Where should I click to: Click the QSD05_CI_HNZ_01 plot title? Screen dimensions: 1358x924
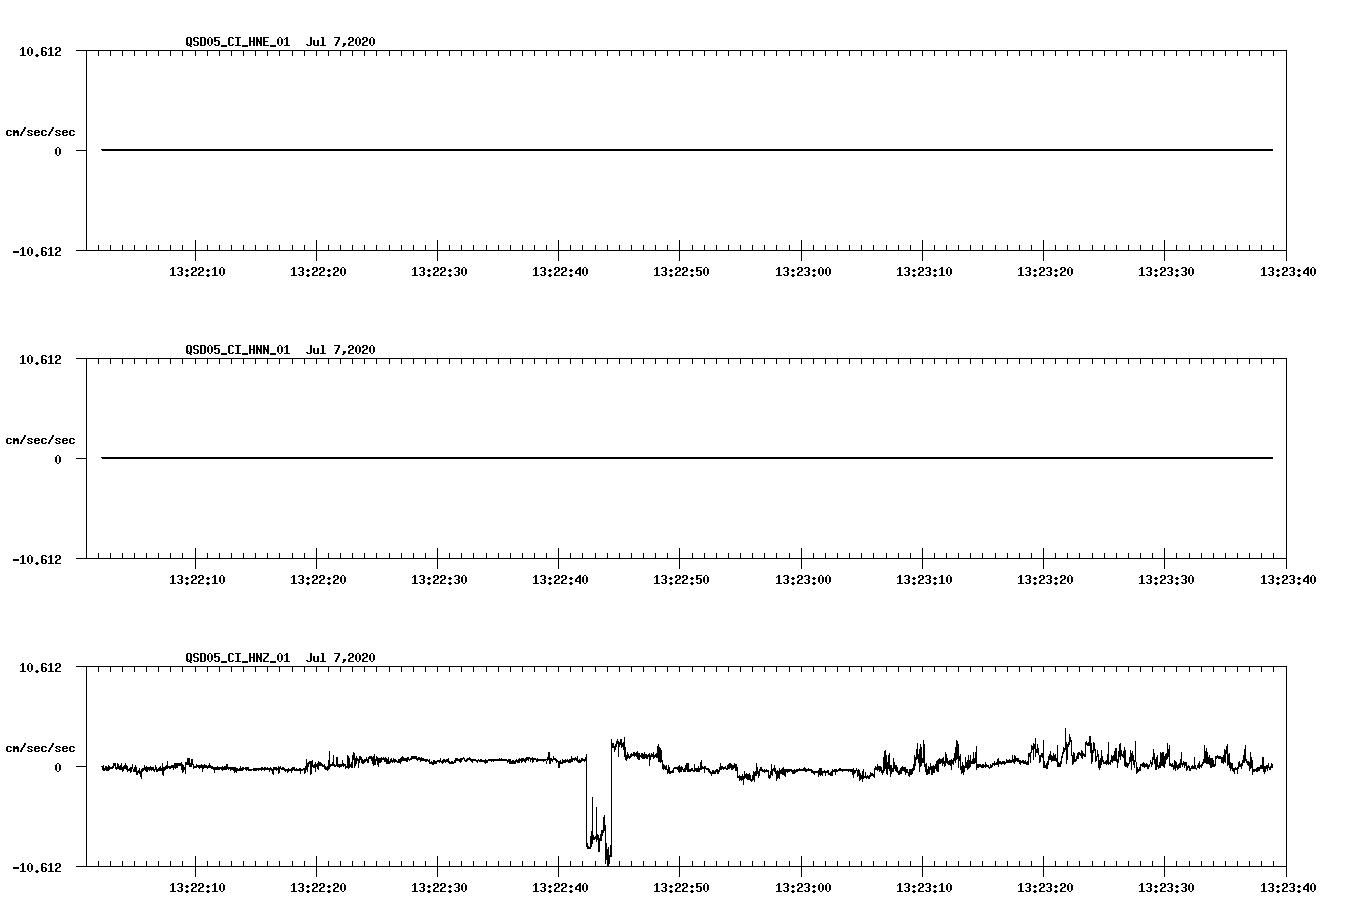pyautogui.click(x=237, y=658)
